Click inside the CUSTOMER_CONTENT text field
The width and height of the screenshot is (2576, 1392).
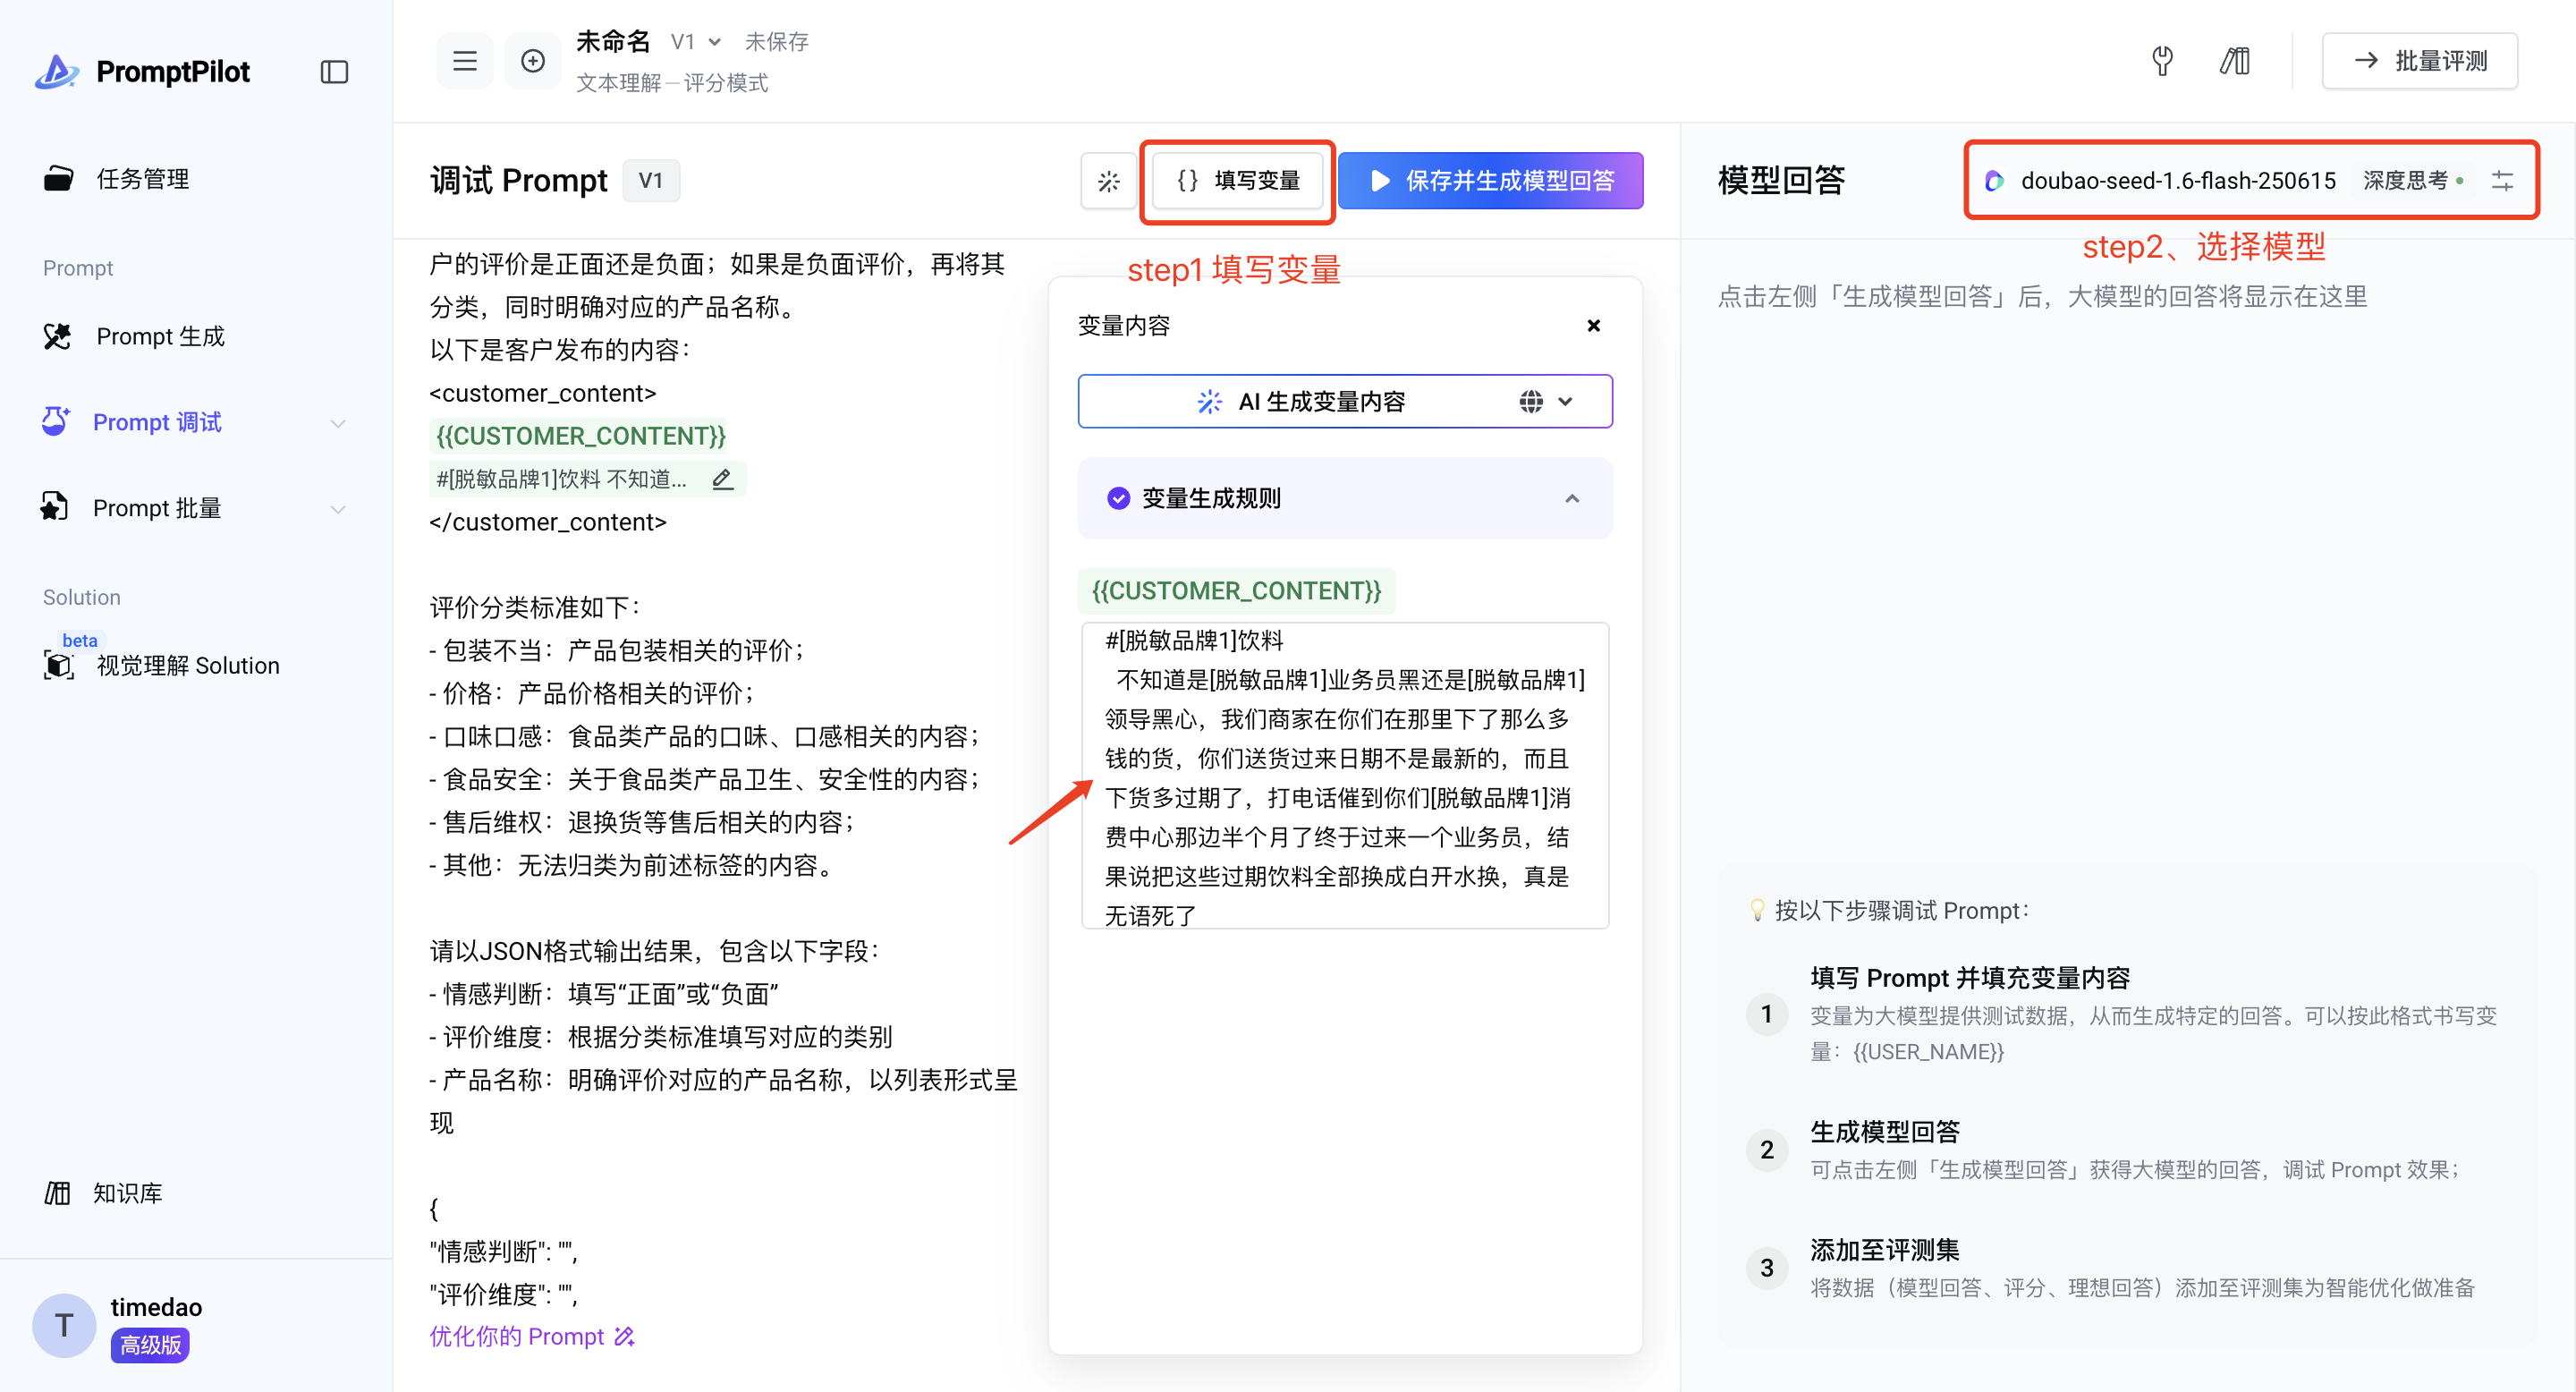point(1344,776)
